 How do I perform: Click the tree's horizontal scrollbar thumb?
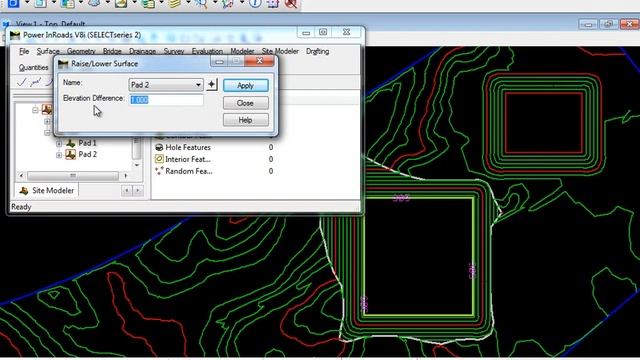pyautogui.click(x=73, y=176)
